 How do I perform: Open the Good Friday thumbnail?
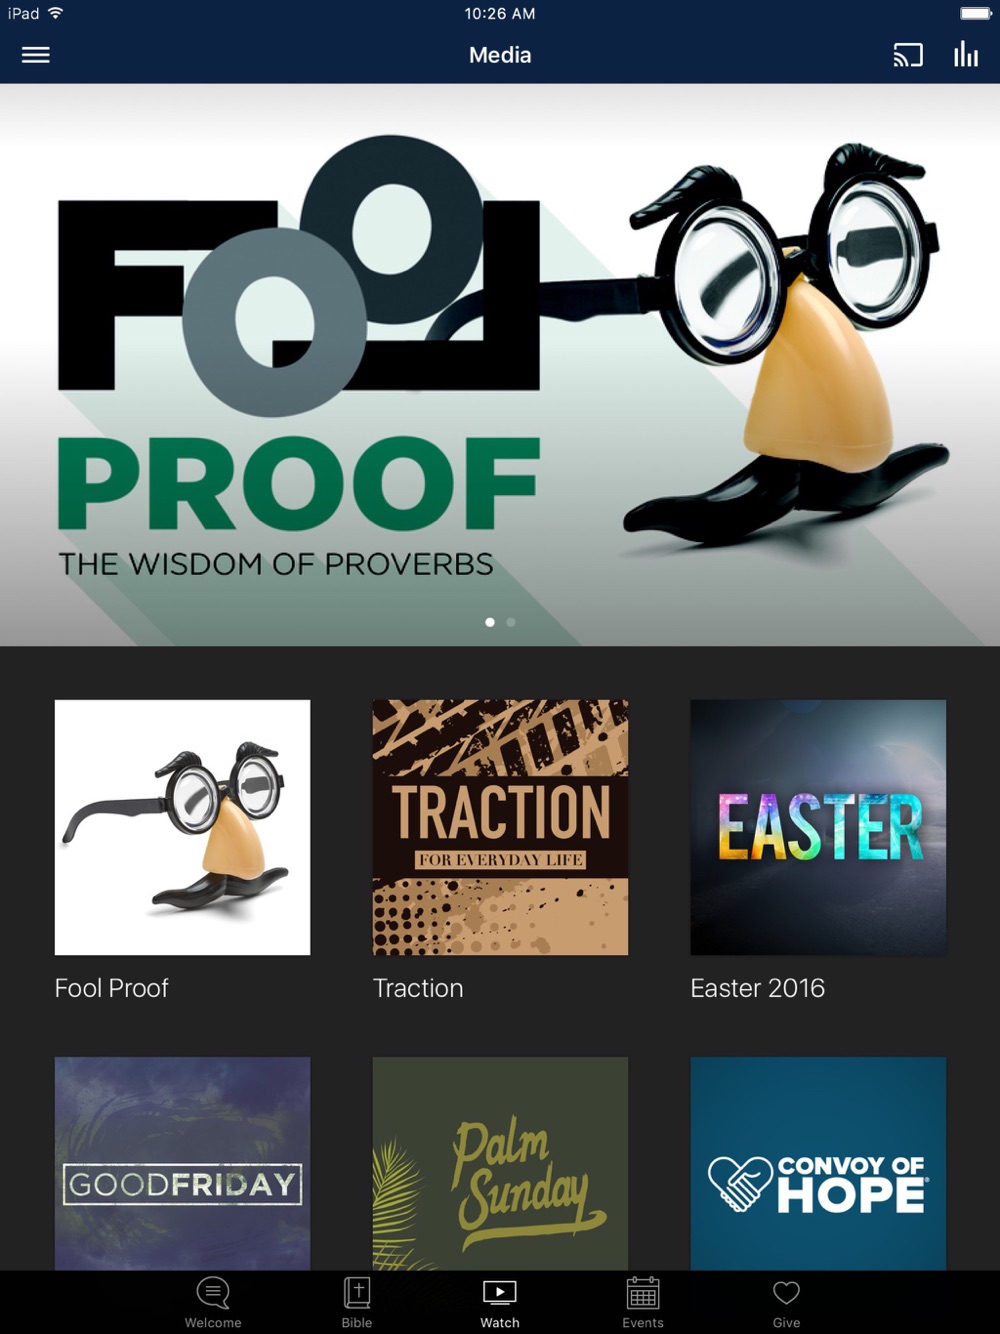pyautogui.click(x=182, y=1164)
